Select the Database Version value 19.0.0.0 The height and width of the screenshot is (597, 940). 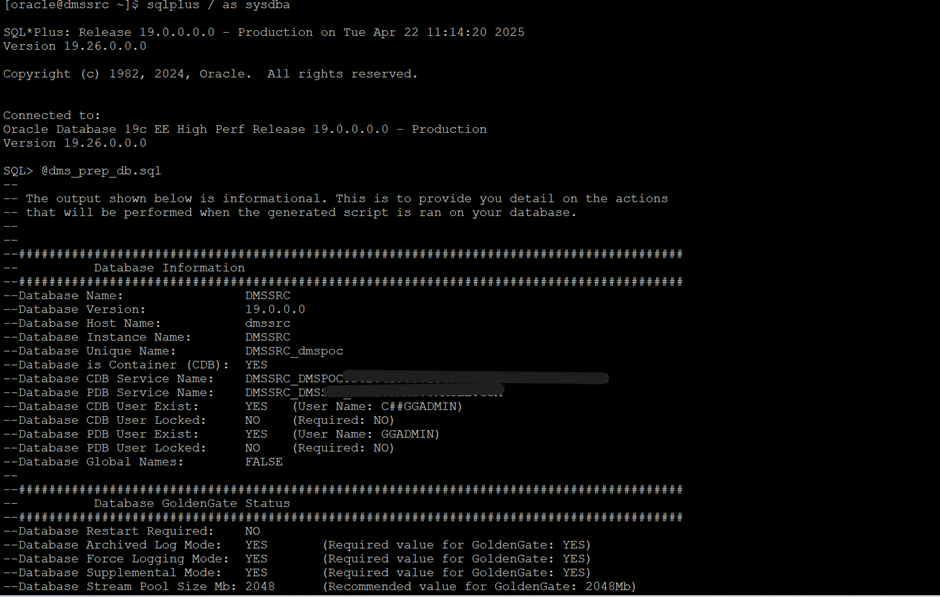275,309
